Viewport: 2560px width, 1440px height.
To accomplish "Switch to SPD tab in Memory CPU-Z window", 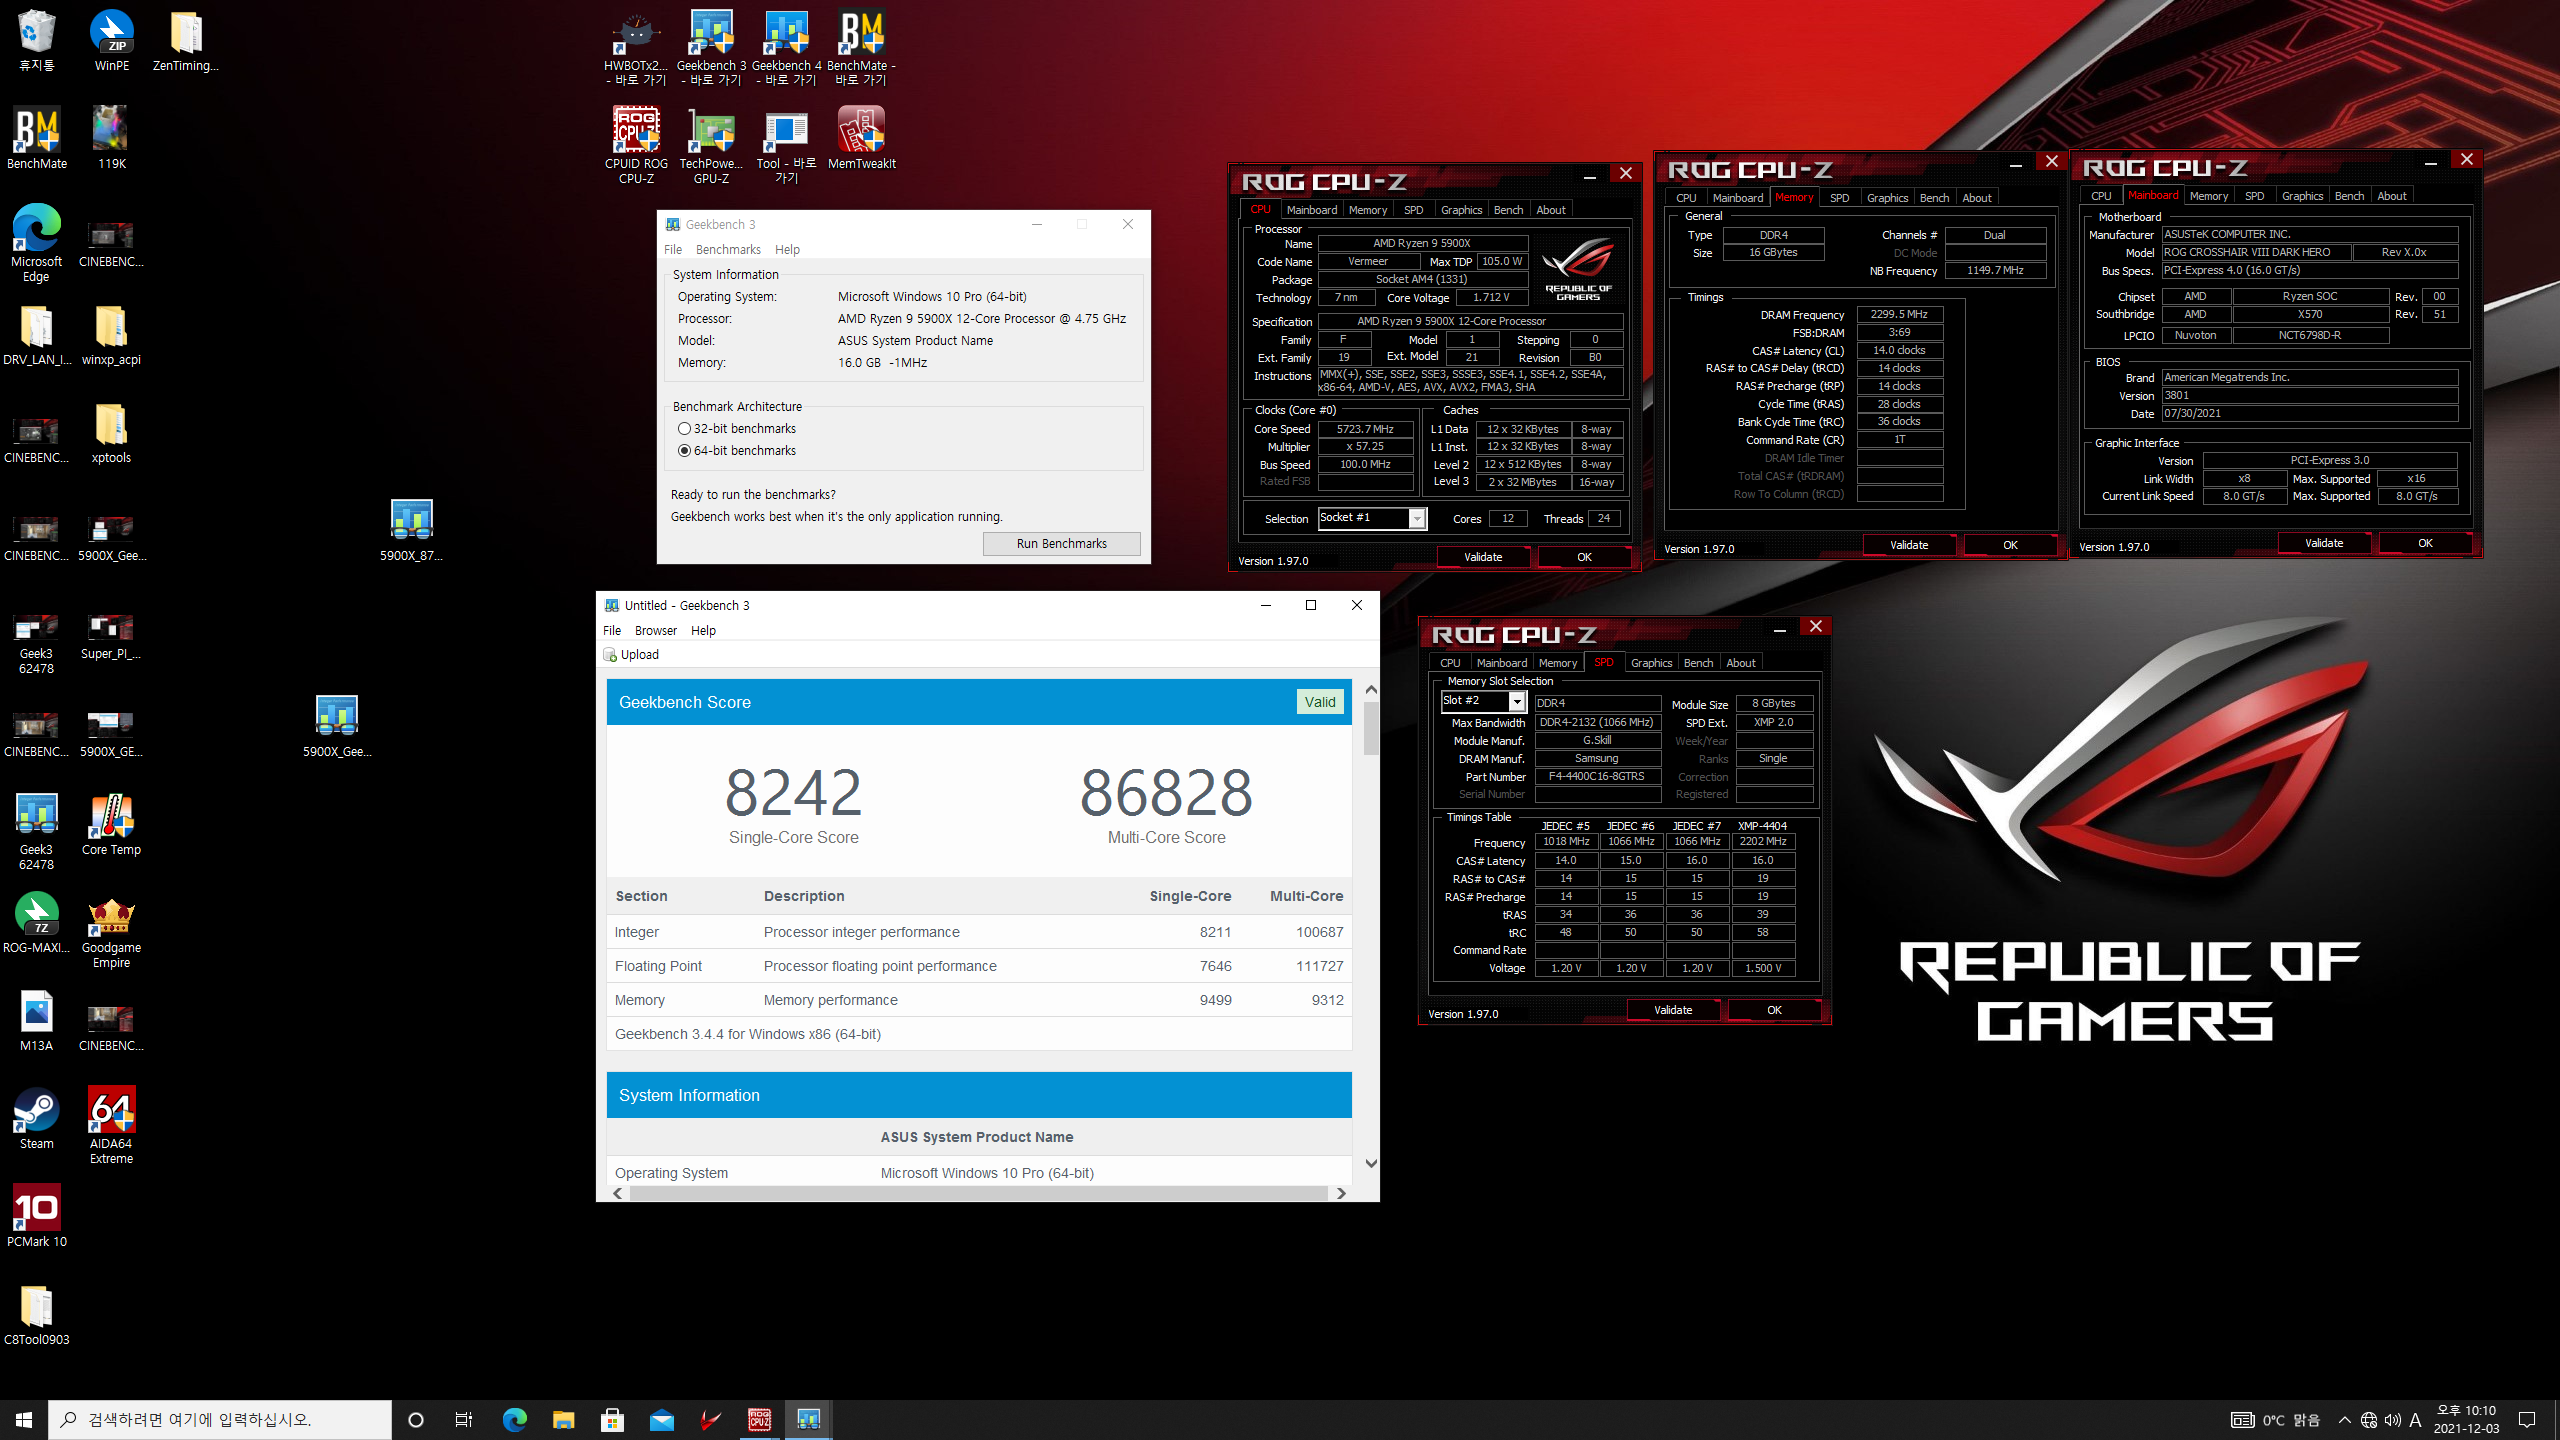I will [1839, 197].
